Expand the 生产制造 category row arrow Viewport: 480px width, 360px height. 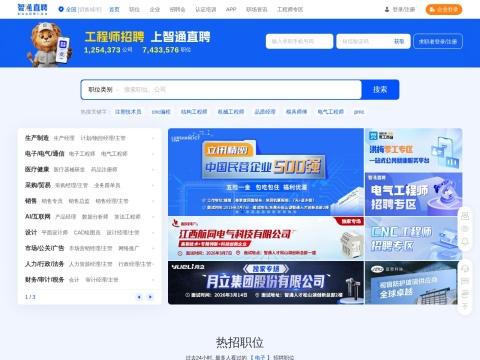click(153, 138)
